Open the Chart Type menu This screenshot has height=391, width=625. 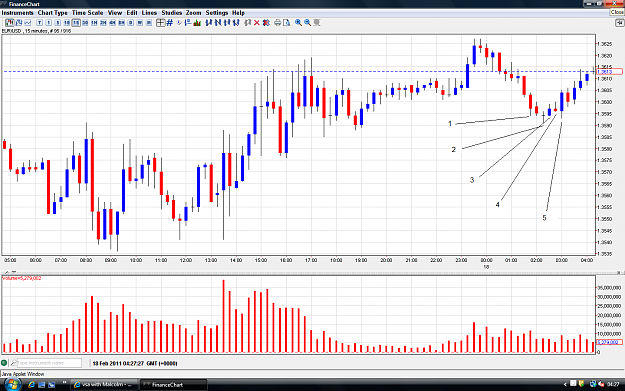click(x=53, y=13)
